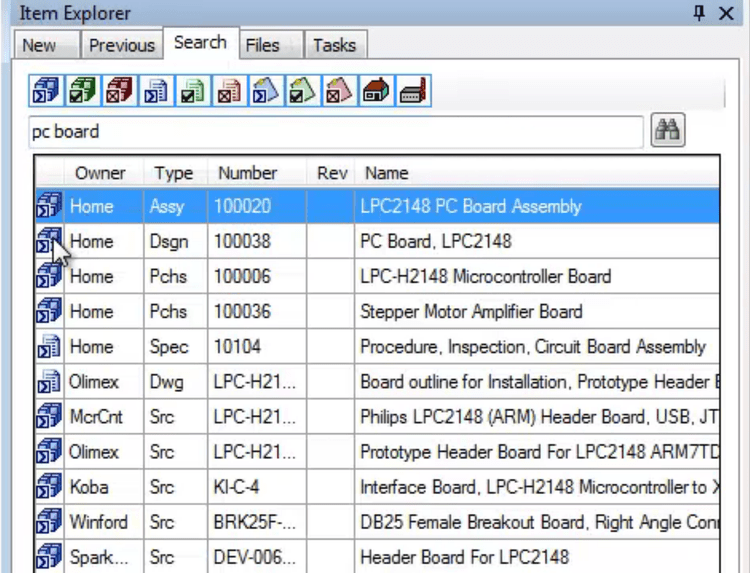
Task: Toggle the blue pending parts filter icon
Action: (x=46, y=90)
